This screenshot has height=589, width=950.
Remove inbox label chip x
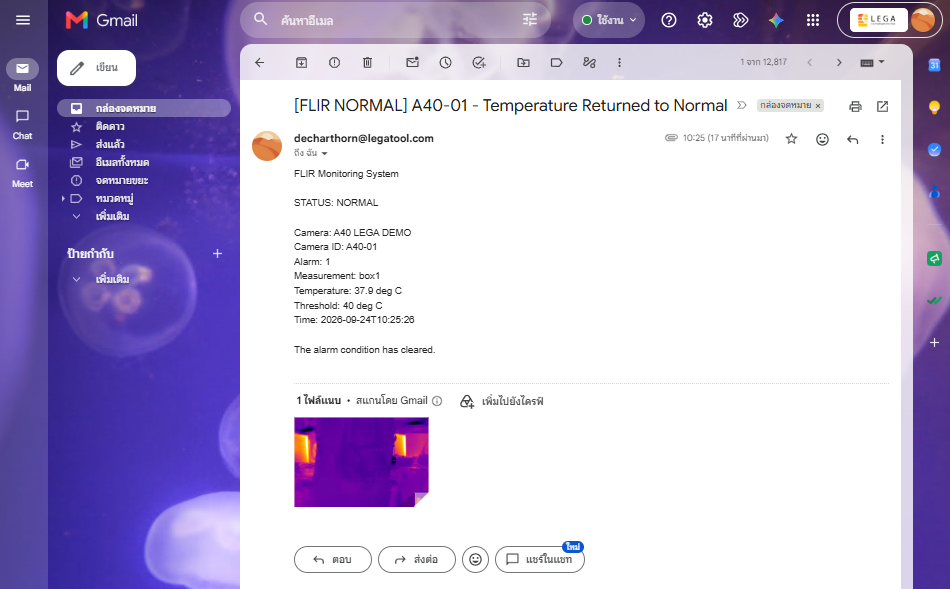[818, 106]
